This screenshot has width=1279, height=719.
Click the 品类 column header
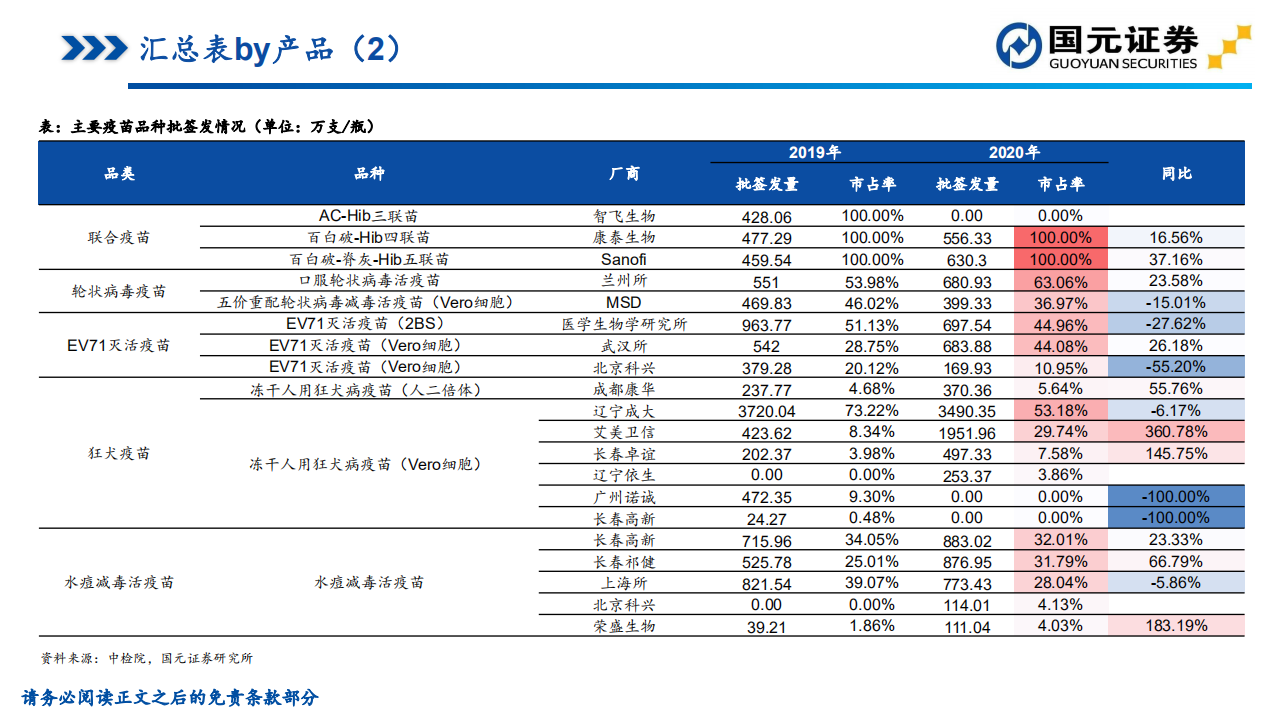coord(119,173)
